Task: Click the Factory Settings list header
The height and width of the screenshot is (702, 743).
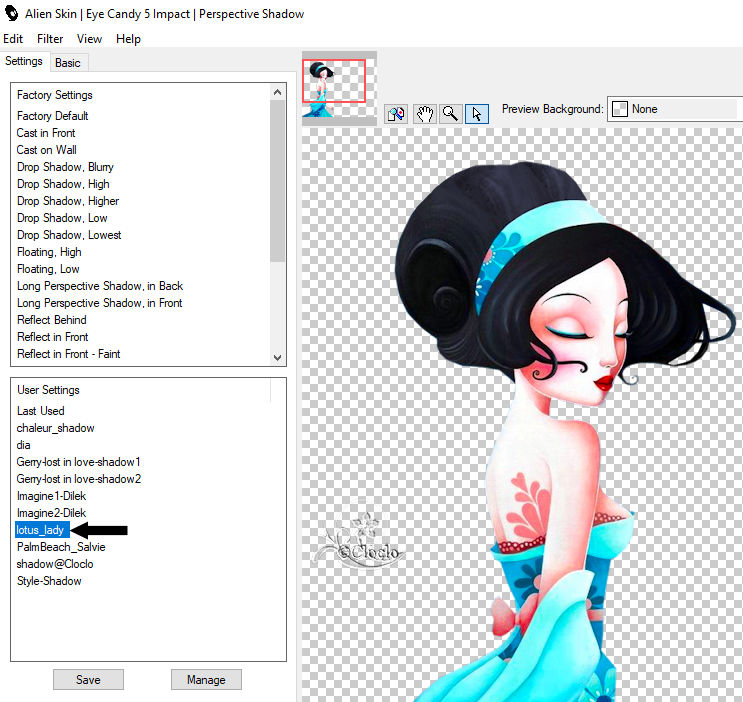Action: coord(55,95)
